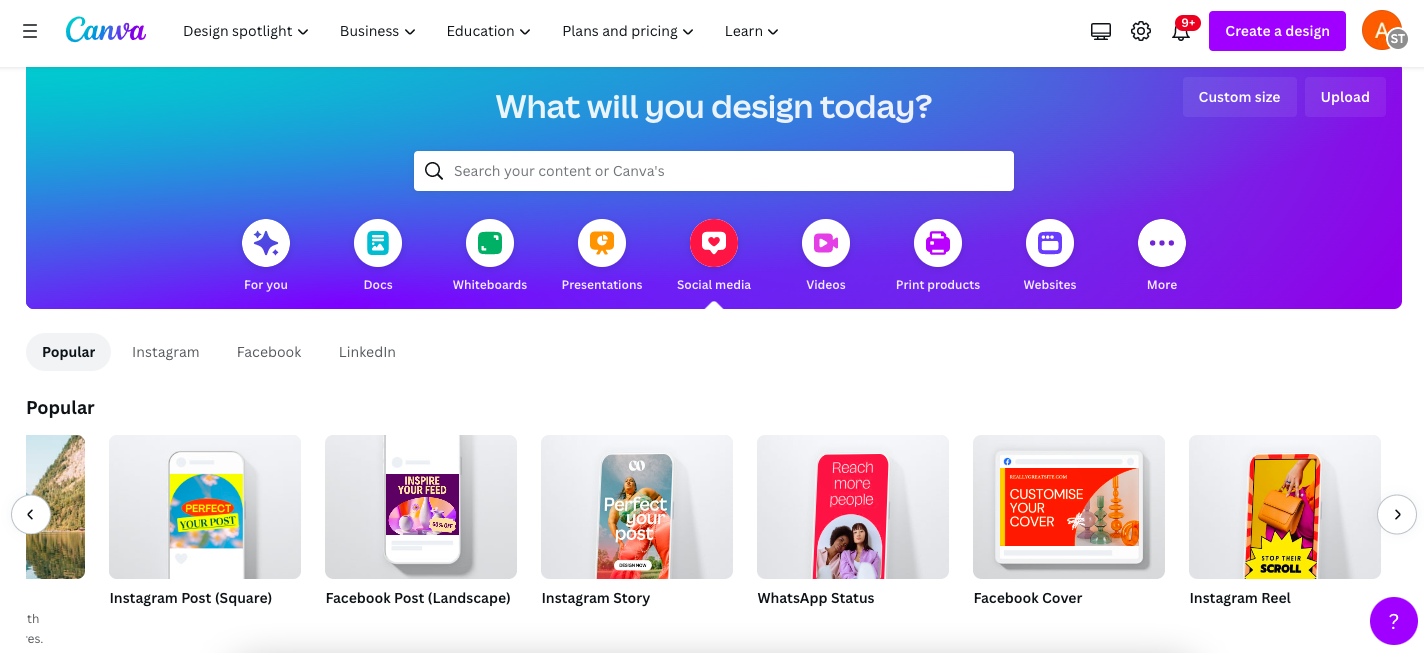Choose the Whiteboards category icon
Screen dimensions: 1424x653
[x=490, y=243]
